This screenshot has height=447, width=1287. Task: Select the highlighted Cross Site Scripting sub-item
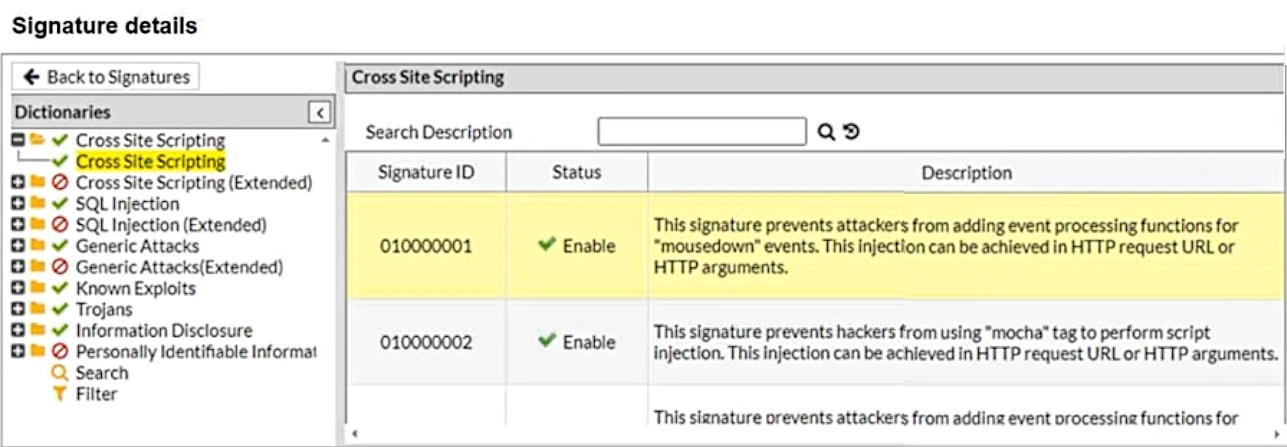[150, 161]
